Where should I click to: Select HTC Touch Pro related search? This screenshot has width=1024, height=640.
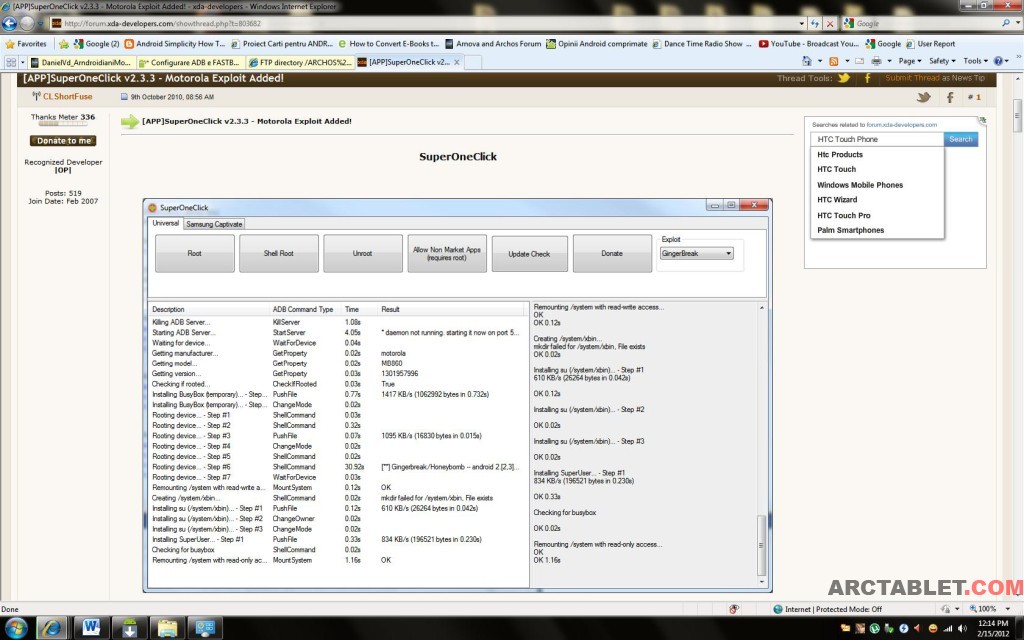click(844, 216)
